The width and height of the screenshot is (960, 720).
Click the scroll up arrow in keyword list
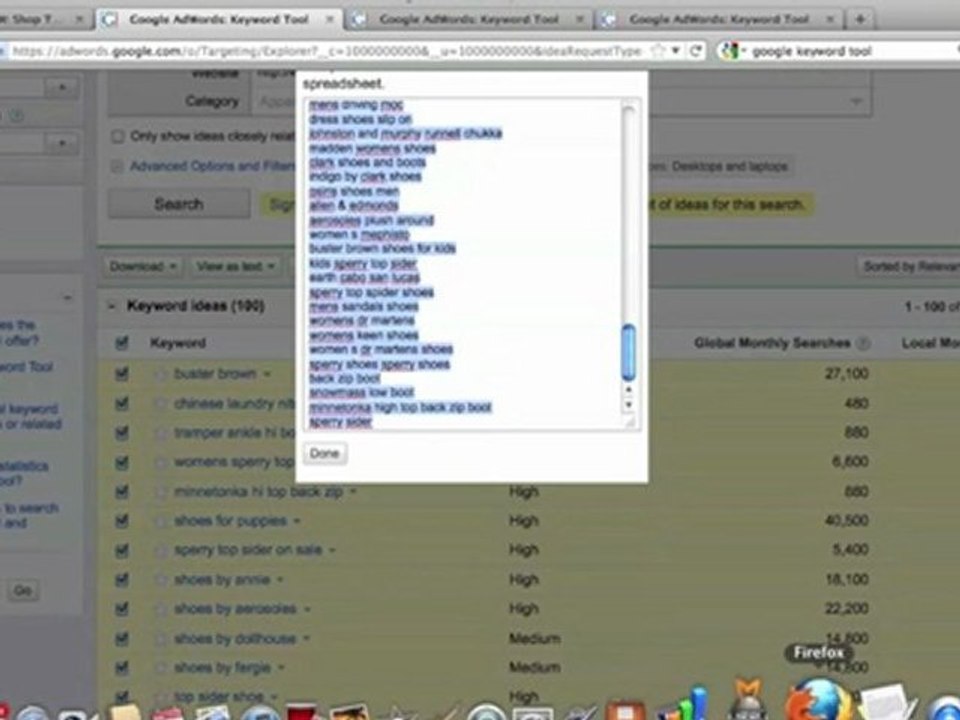tap(628, 389)
